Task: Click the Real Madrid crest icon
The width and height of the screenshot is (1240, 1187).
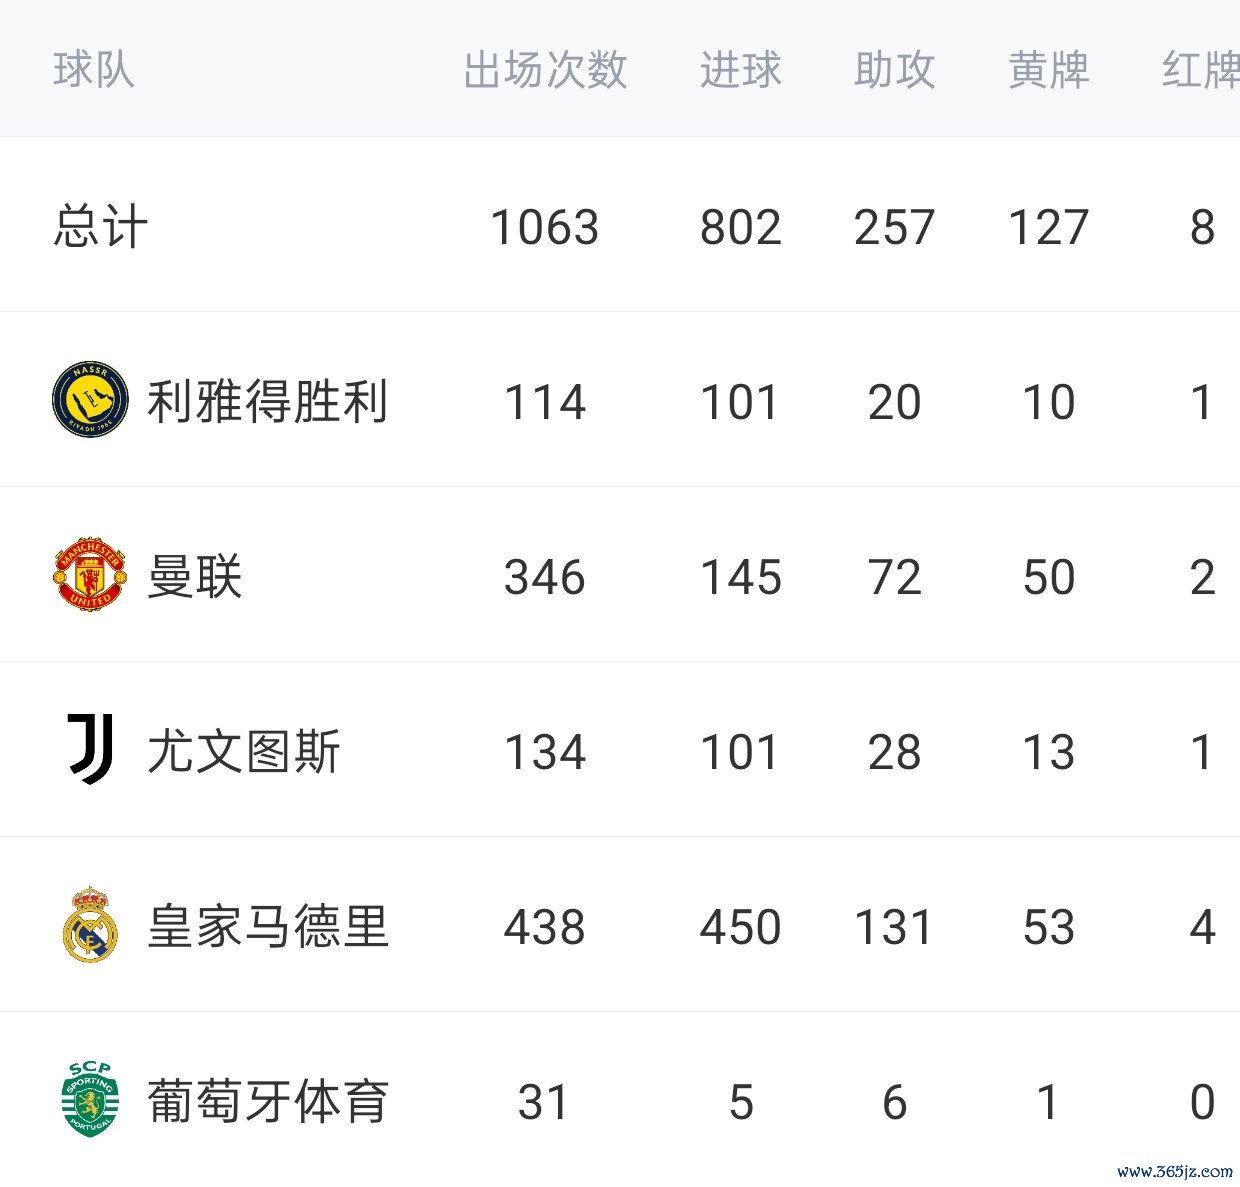Action: 90,925
